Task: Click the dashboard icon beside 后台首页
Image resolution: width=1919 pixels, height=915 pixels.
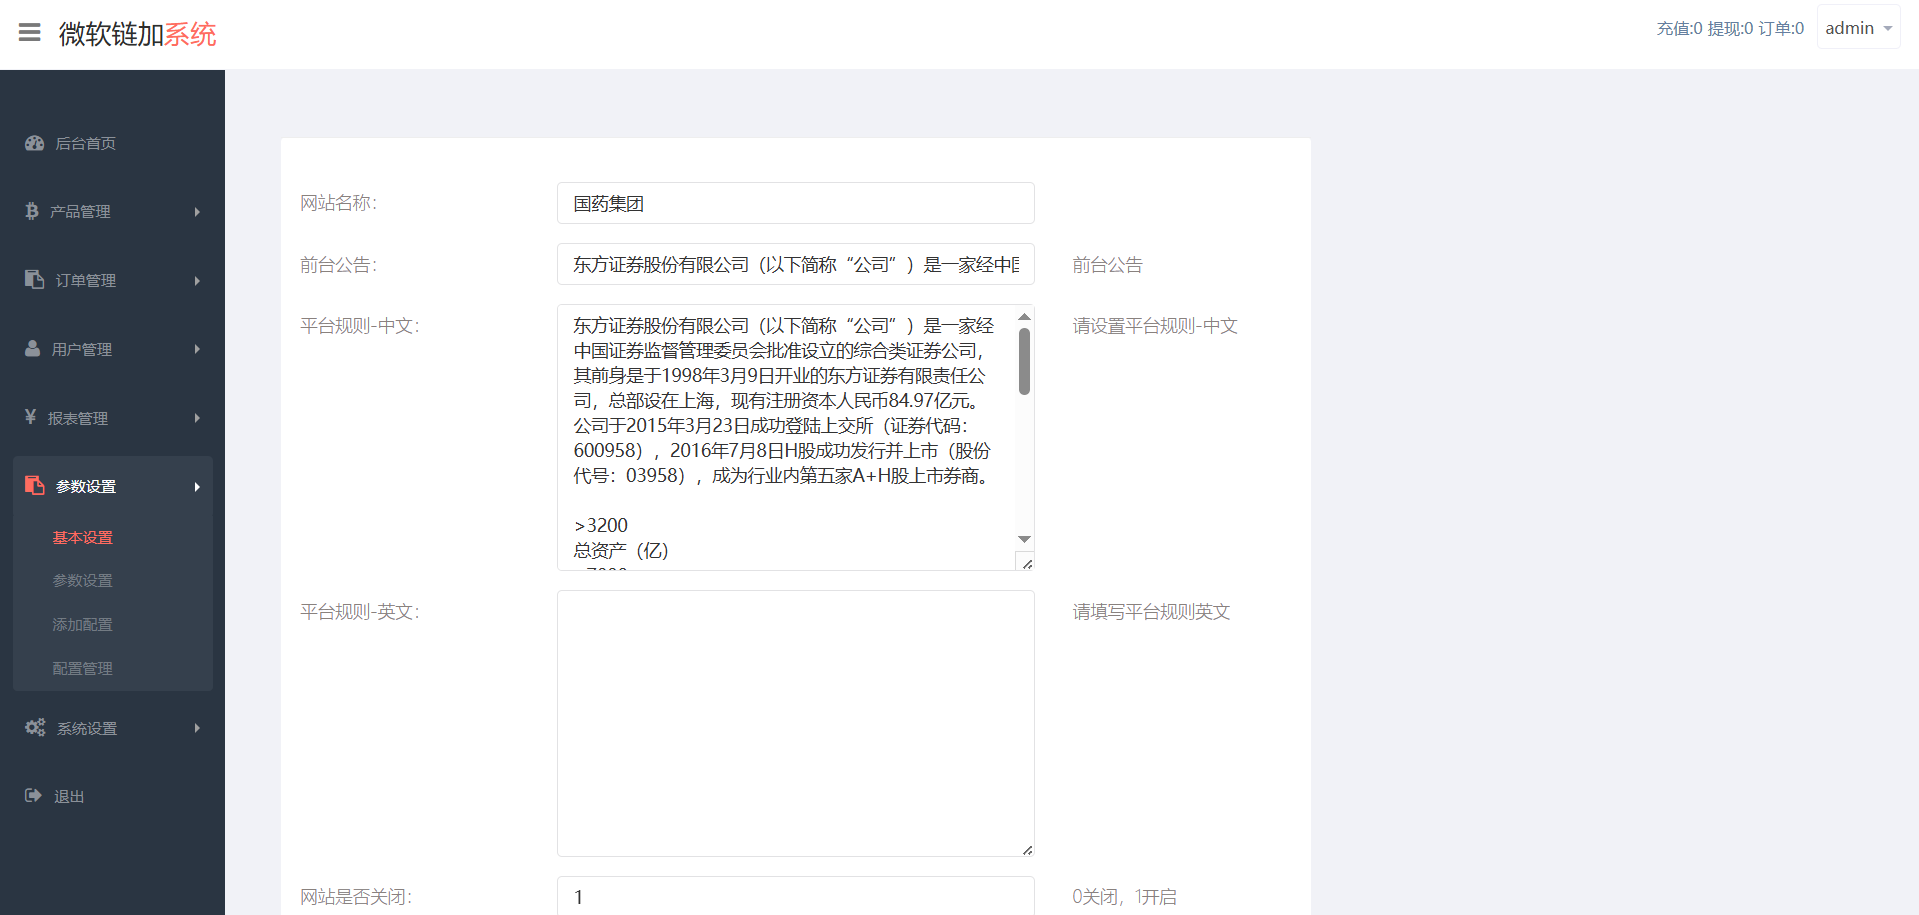Action: tap(35, 143)
